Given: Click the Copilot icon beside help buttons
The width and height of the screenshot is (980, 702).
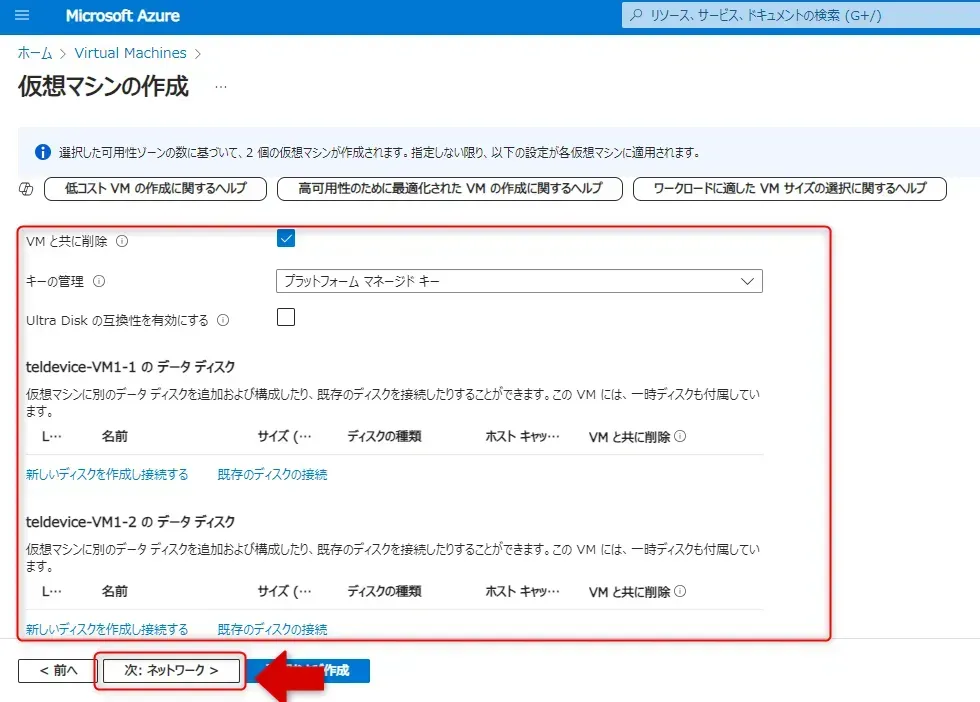Looking at the screenshot, I should (x=27, y=189).
